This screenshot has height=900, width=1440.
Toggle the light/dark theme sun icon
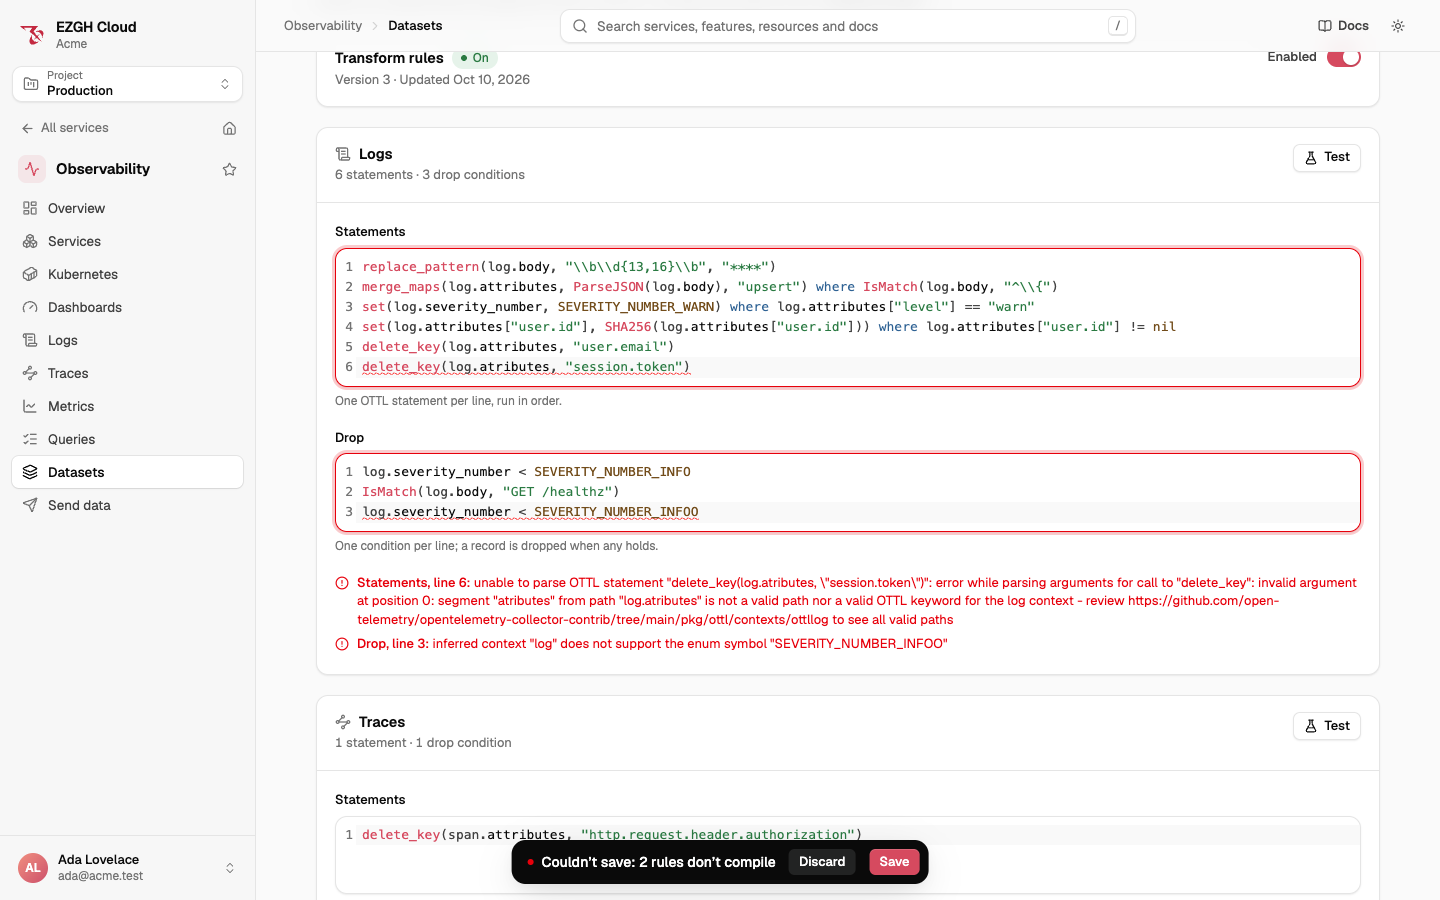coord(1398,26)
